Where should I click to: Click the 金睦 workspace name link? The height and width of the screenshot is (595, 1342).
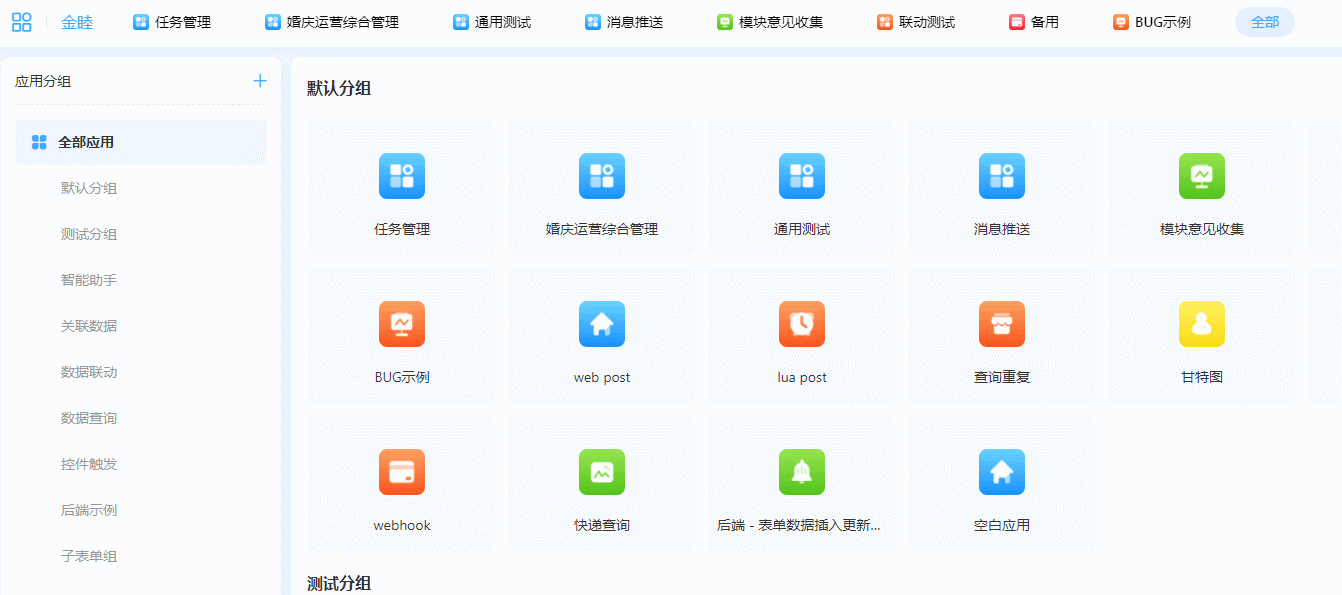point(77,22)
